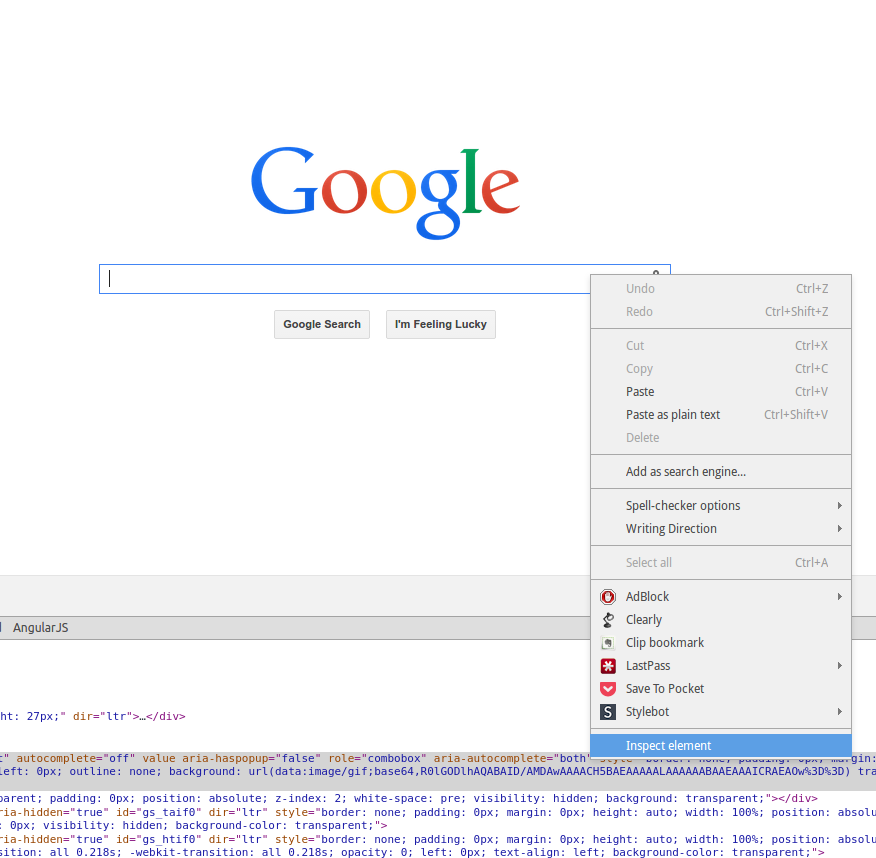Click the Clearly lamp icon
Image resolution: width=876 pixels, height=858 pixels.
[x=608, y=619]
